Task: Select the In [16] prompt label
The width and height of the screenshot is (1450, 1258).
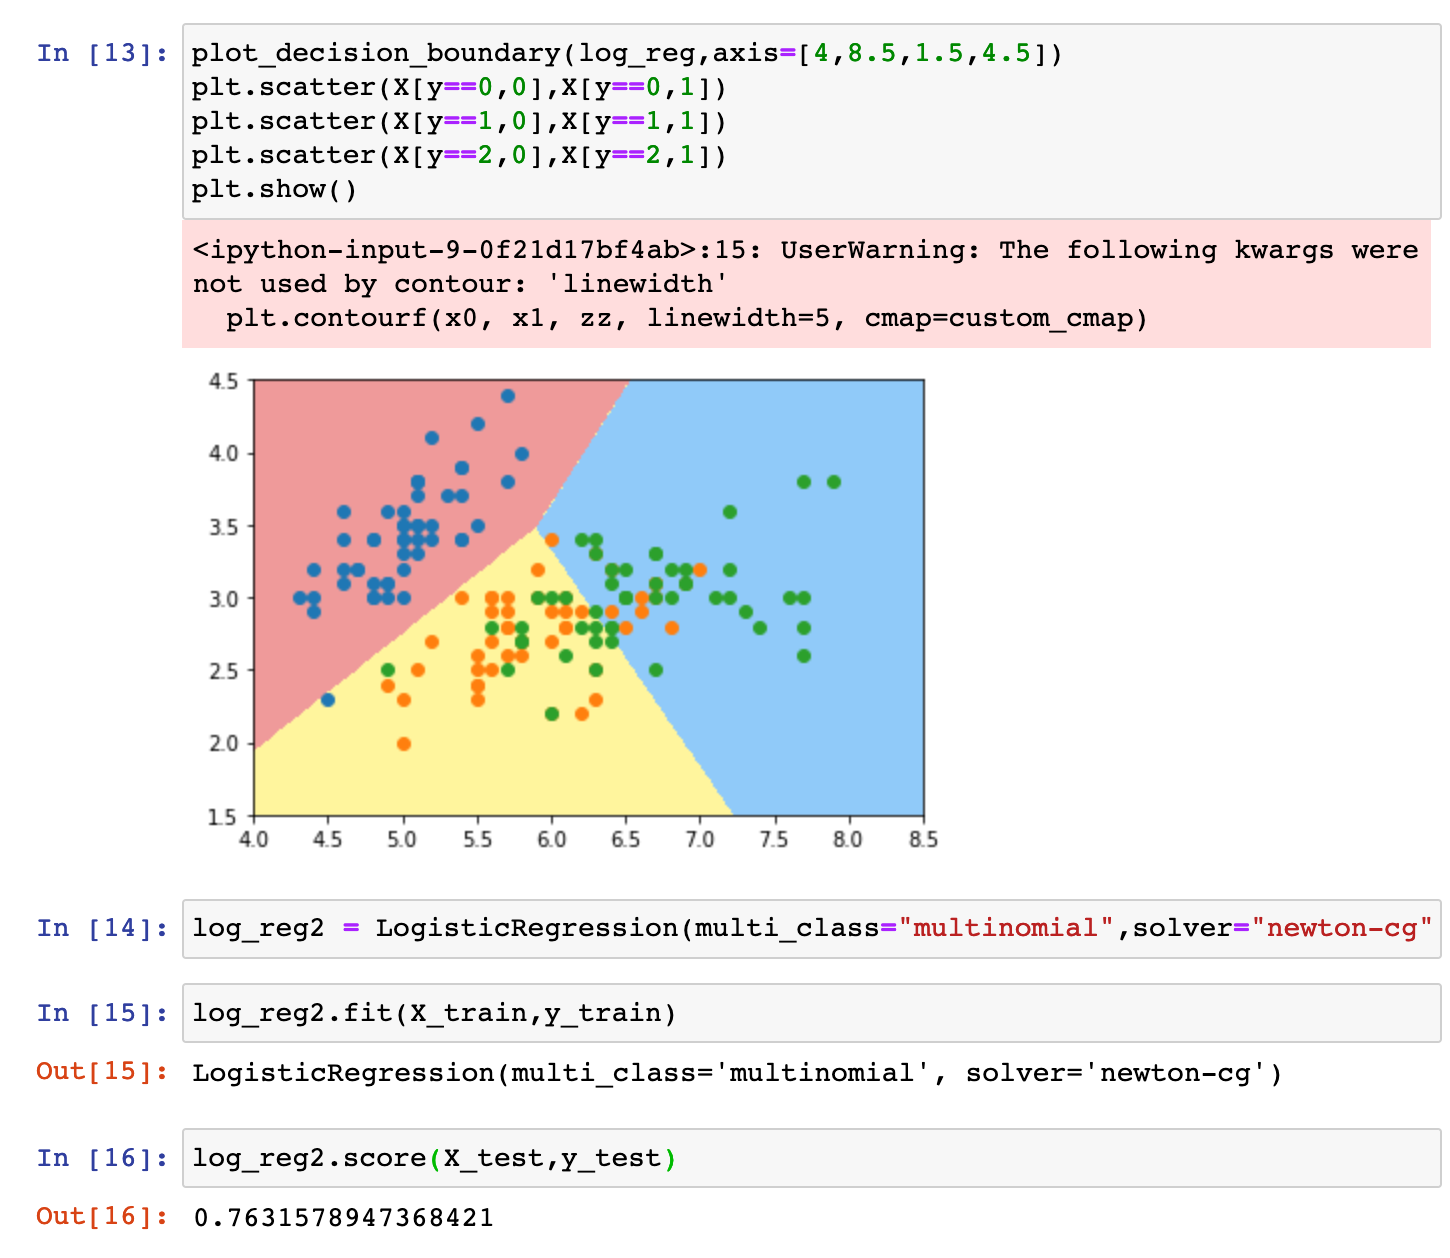Action: [x=102, y=1158]
